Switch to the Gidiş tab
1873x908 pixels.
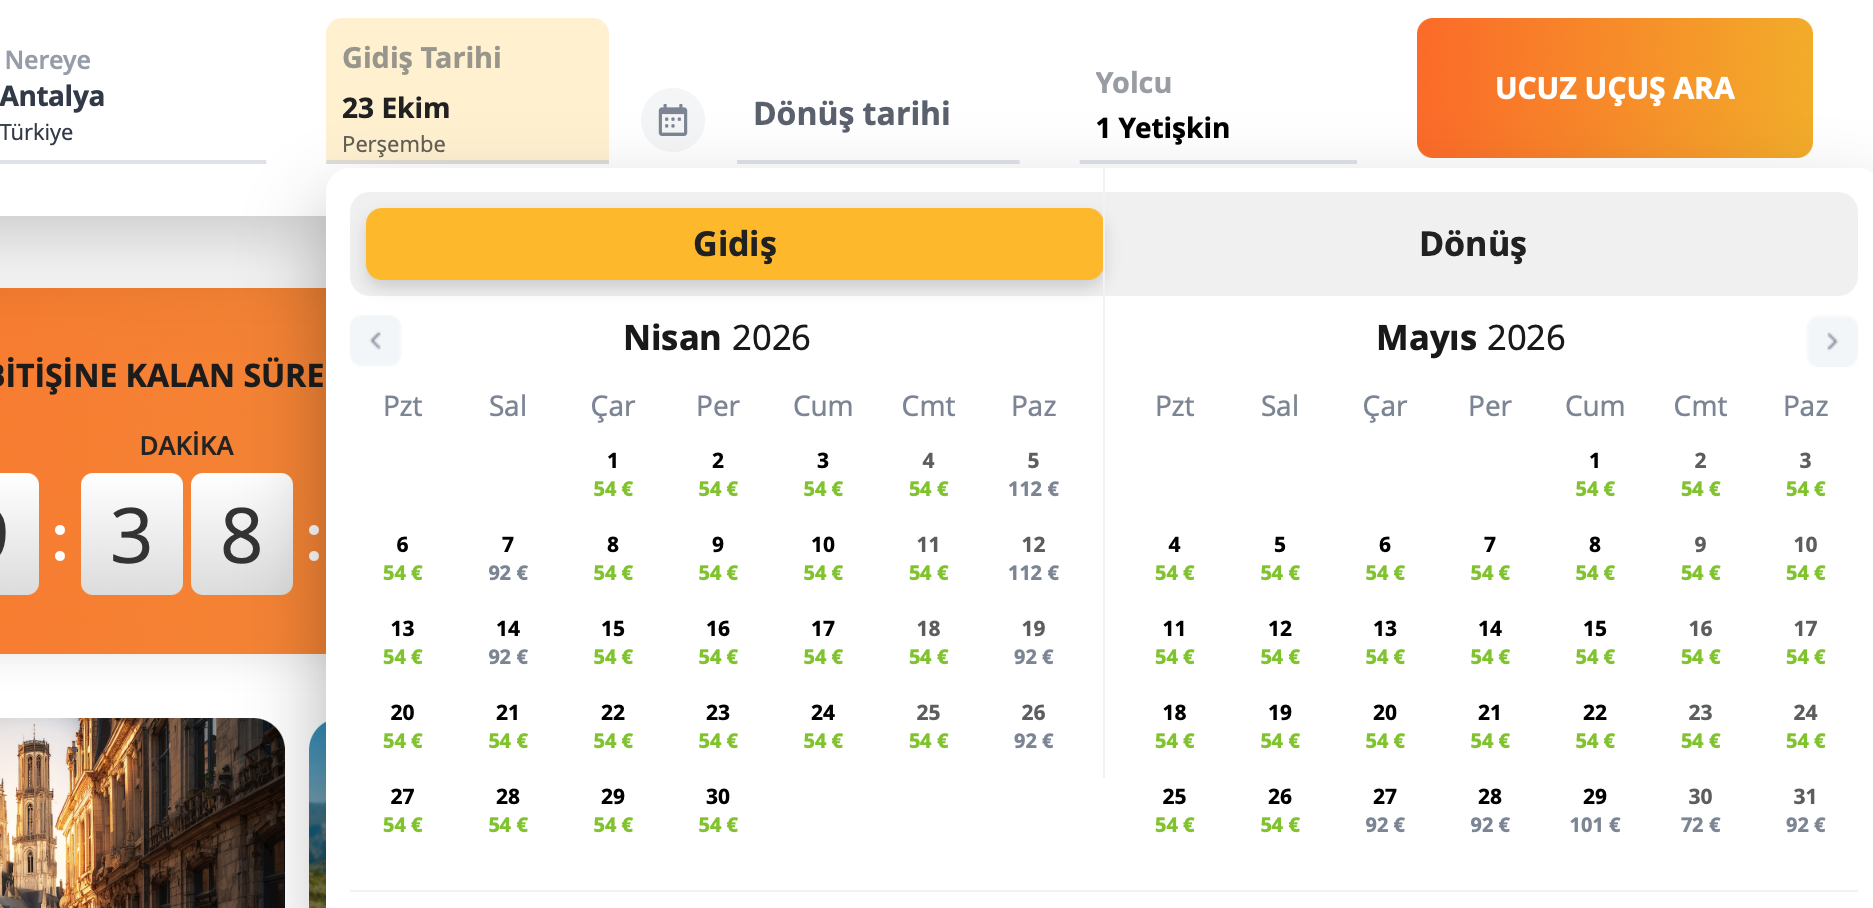coord(734,244)
